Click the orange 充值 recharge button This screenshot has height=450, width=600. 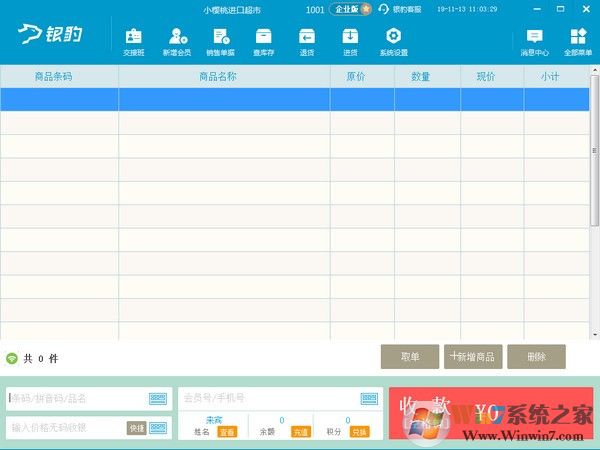(301, 432)
